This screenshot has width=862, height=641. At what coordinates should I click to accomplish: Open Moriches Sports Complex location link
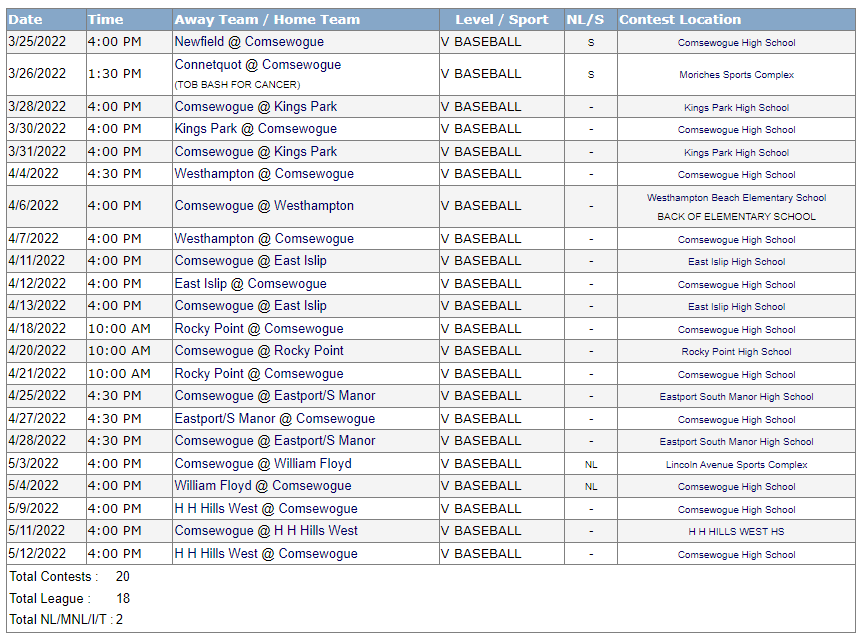pyautogui.click(x=736, y=75)
